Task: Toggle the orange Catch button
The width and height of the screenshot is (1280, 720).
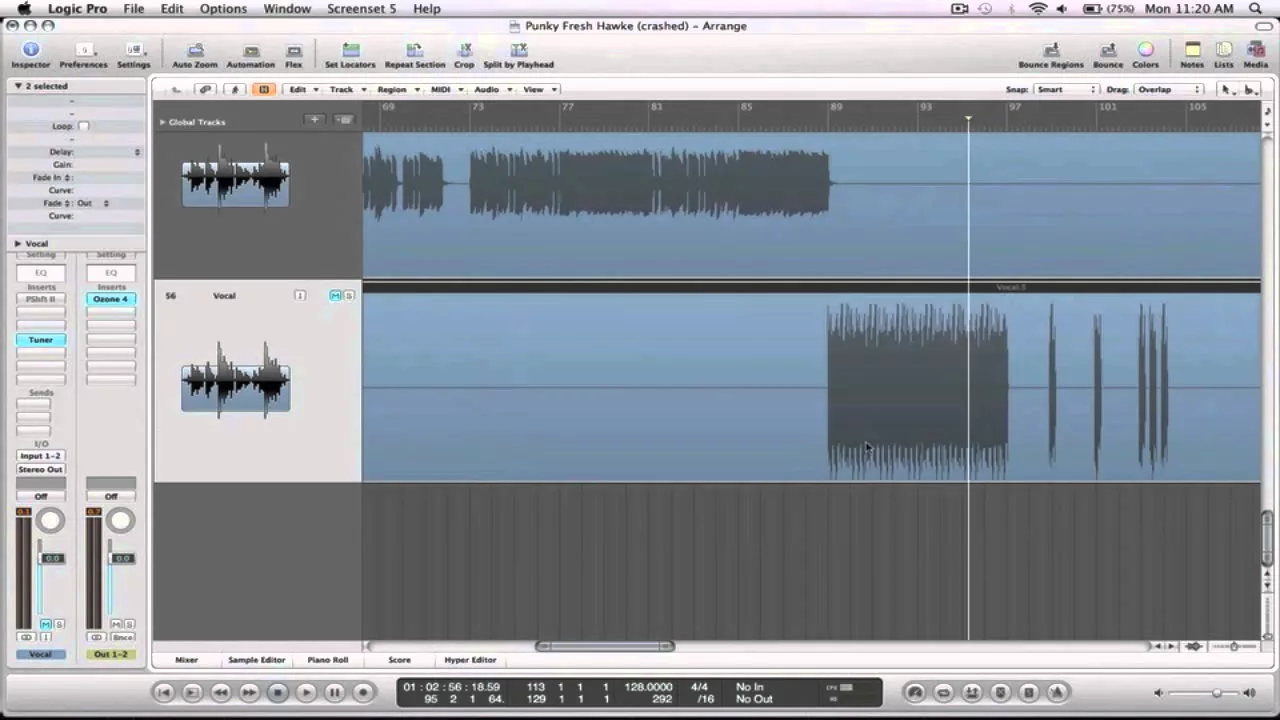Action: tap(264, 89)
